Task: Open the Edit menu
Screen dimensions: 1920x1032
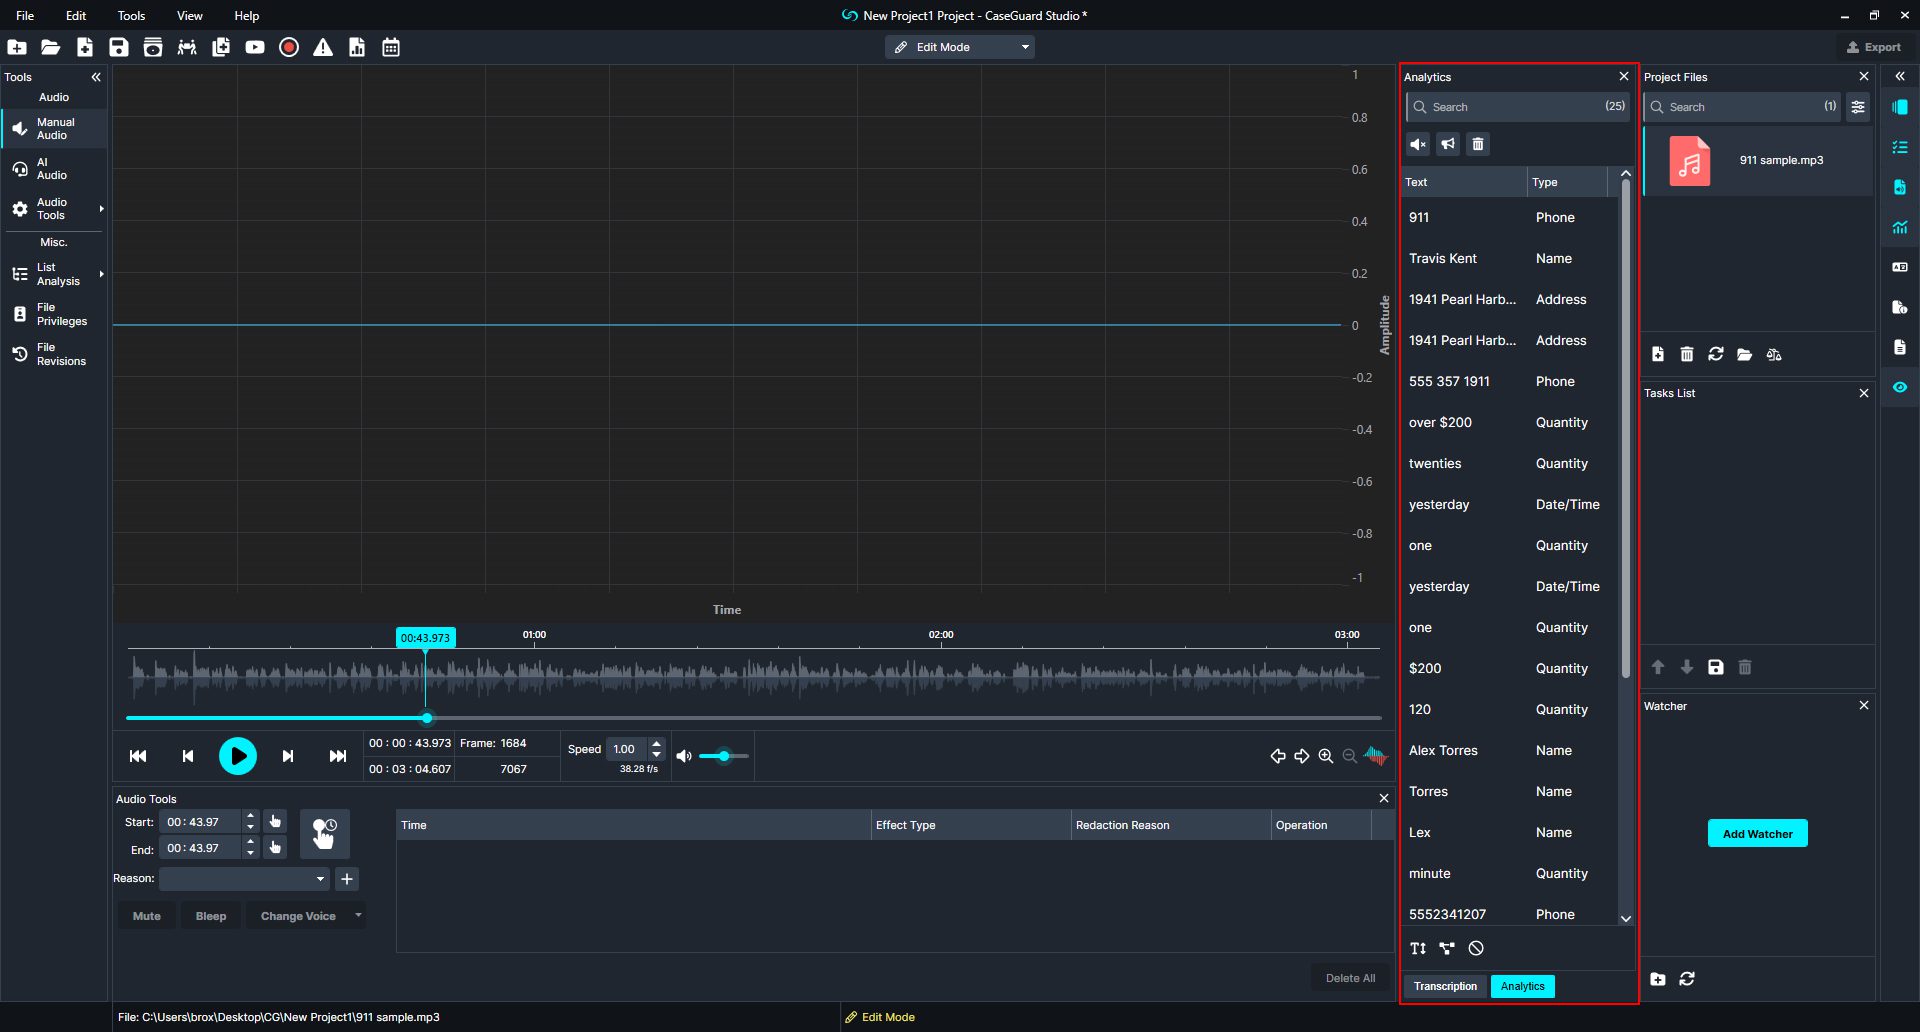Action: pyautogui.click(x=76, y=15)
